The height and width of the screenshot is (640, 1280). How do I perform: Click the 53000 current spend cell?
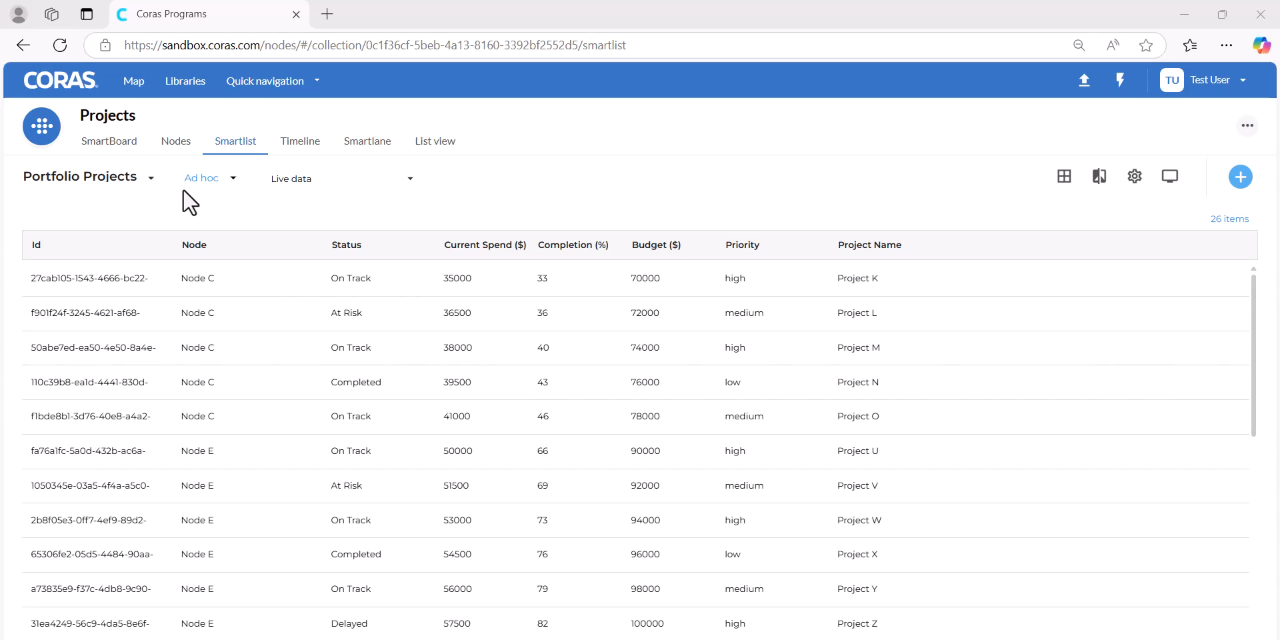pos(457,520)
